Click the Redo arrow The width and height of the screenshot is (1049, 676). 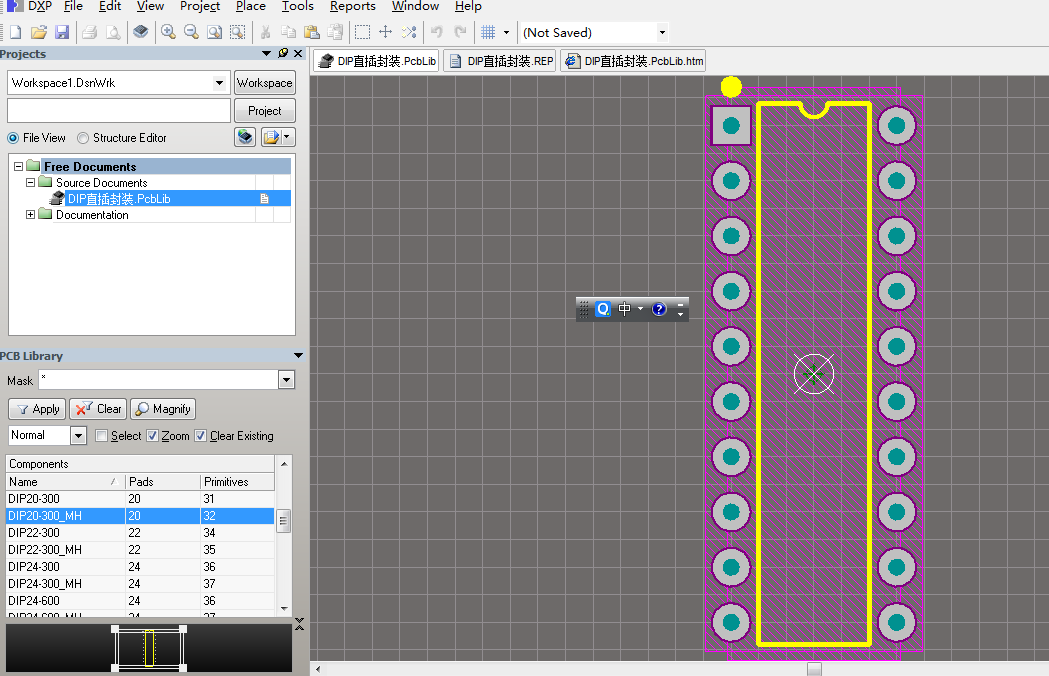click(460, 32)
